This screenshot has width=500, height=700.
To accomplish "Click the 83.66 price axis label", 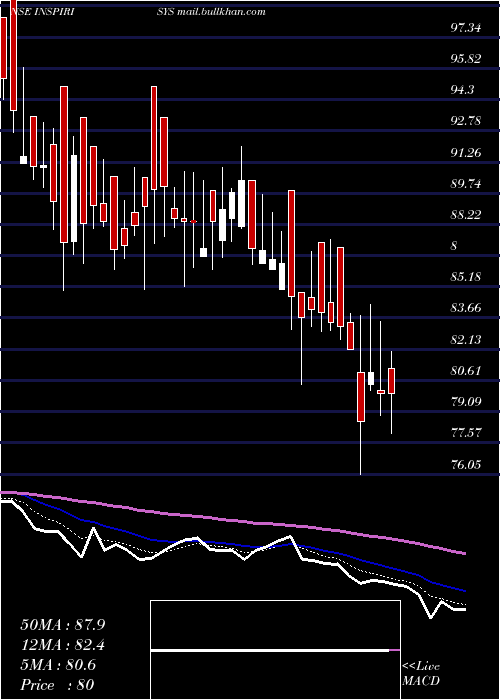I will 466,308.
